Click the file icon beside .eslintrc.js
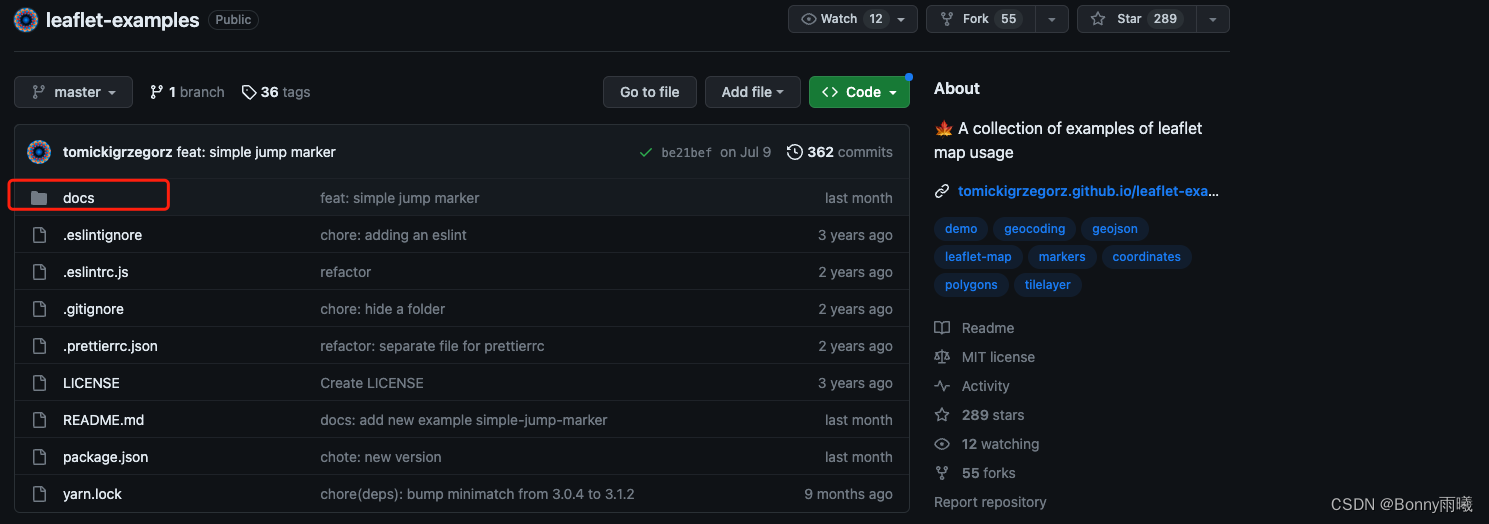The image size is (1489, 524). pyautogui.click(x=39, y=272)
